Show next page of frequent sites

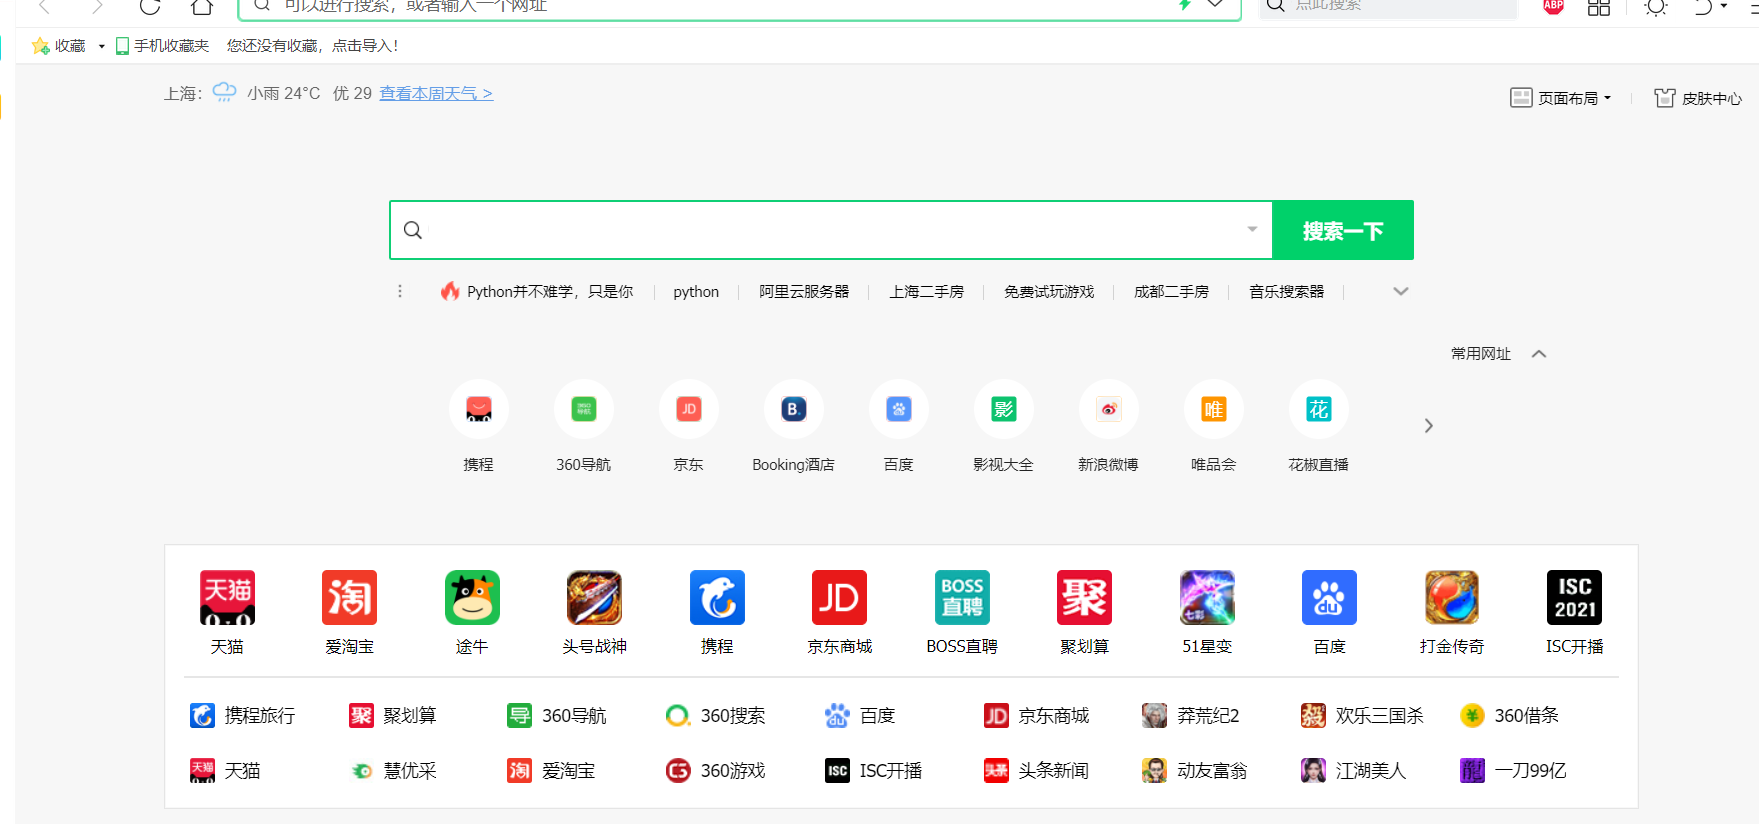click(x=1429, y=426)
